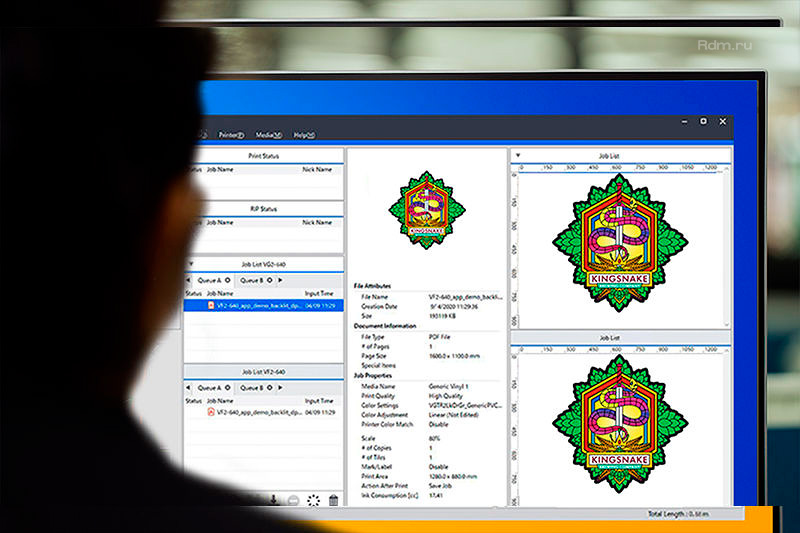Screen dimensions: 800x533
Task: Select Kingsnake artwork in lower layout preview
Action: click(620, 425)
